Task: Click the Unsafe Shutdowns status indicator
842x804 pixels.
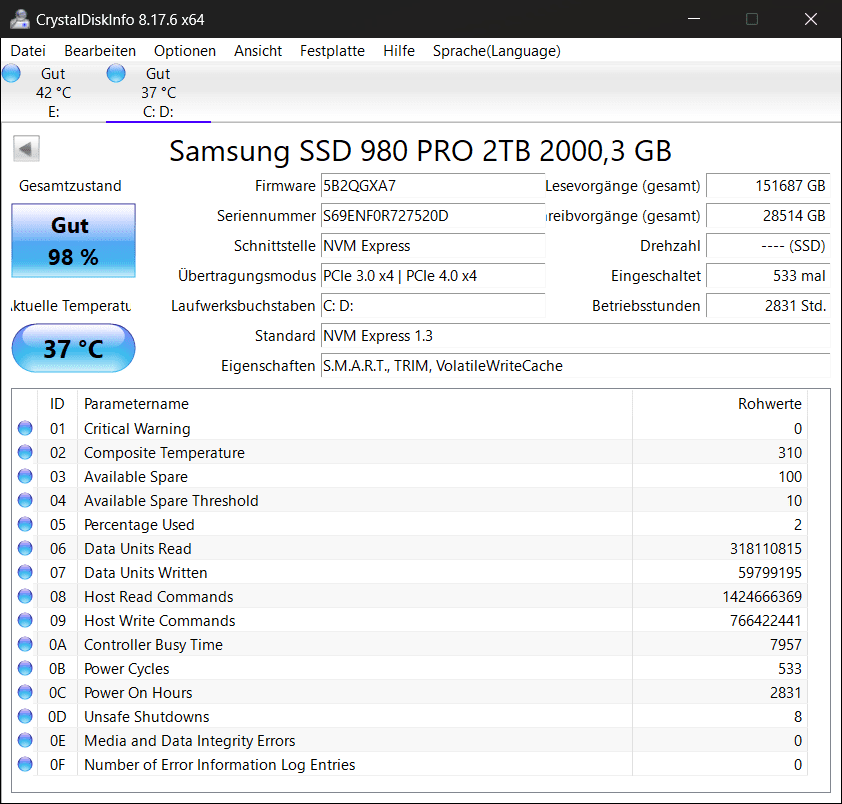Action: [x=25, y=716]
